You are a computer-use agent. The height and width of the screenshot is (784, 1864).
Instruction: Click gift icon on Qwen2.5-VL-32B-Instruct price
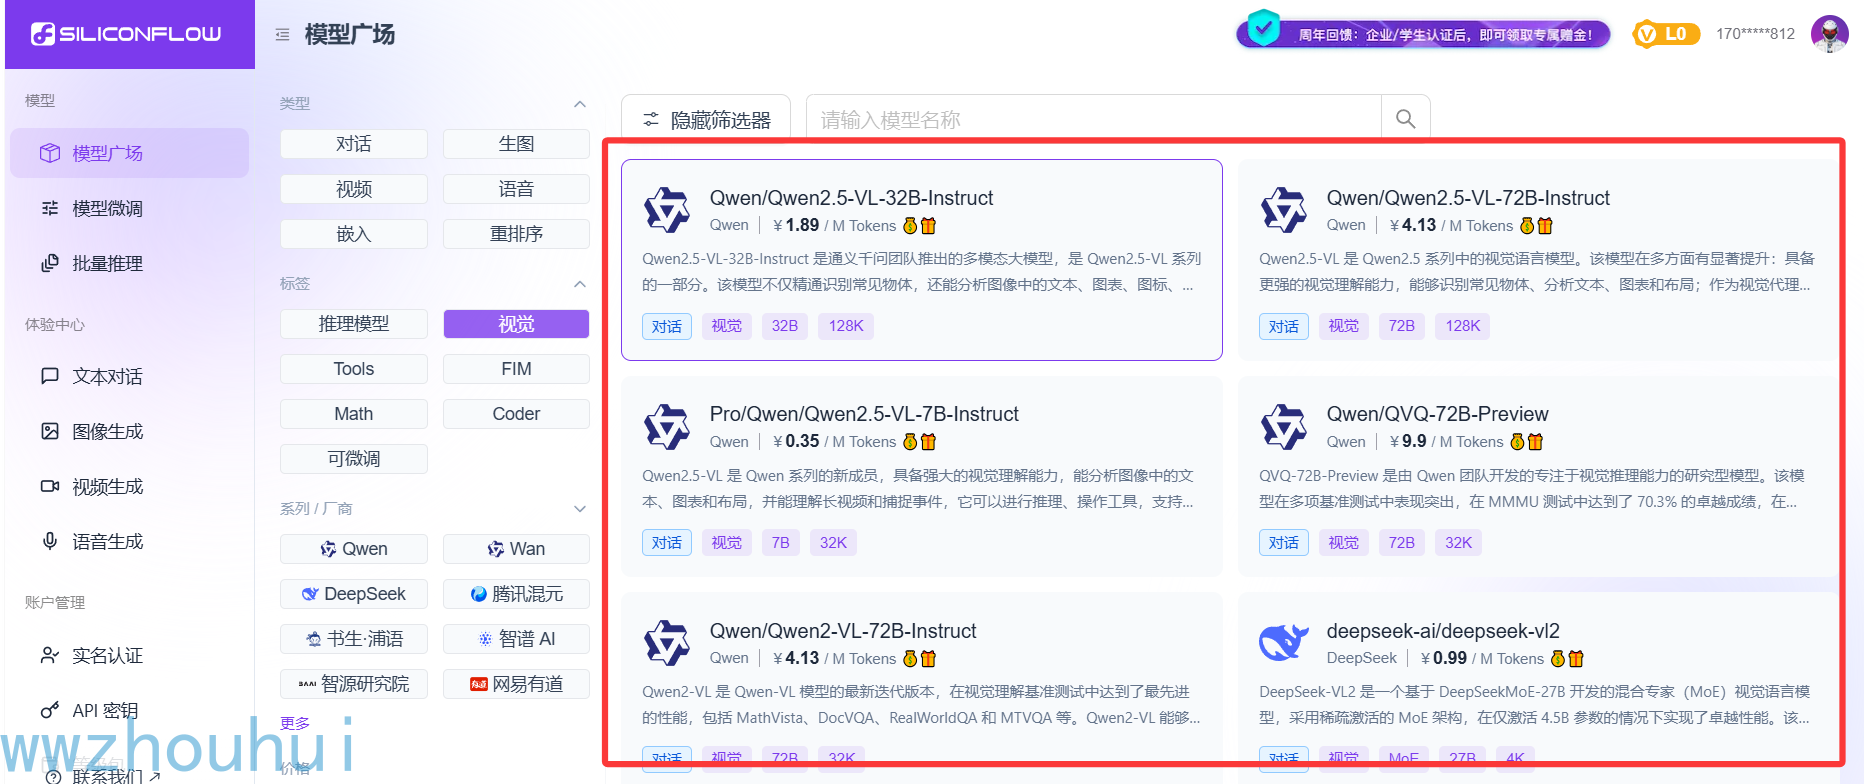[928, 226]
